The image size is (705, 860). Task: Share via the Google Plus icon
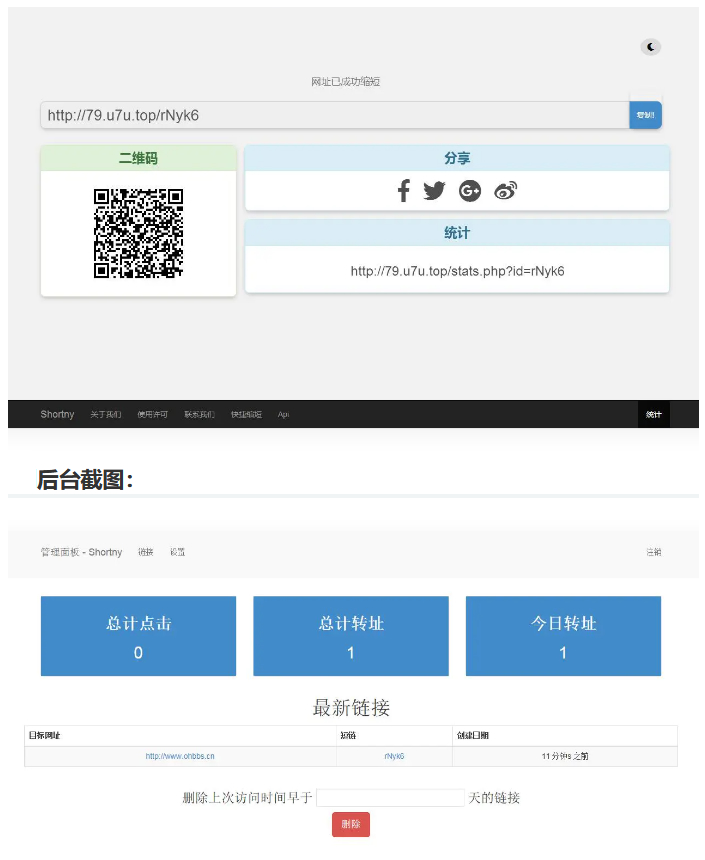coord(470,191)
